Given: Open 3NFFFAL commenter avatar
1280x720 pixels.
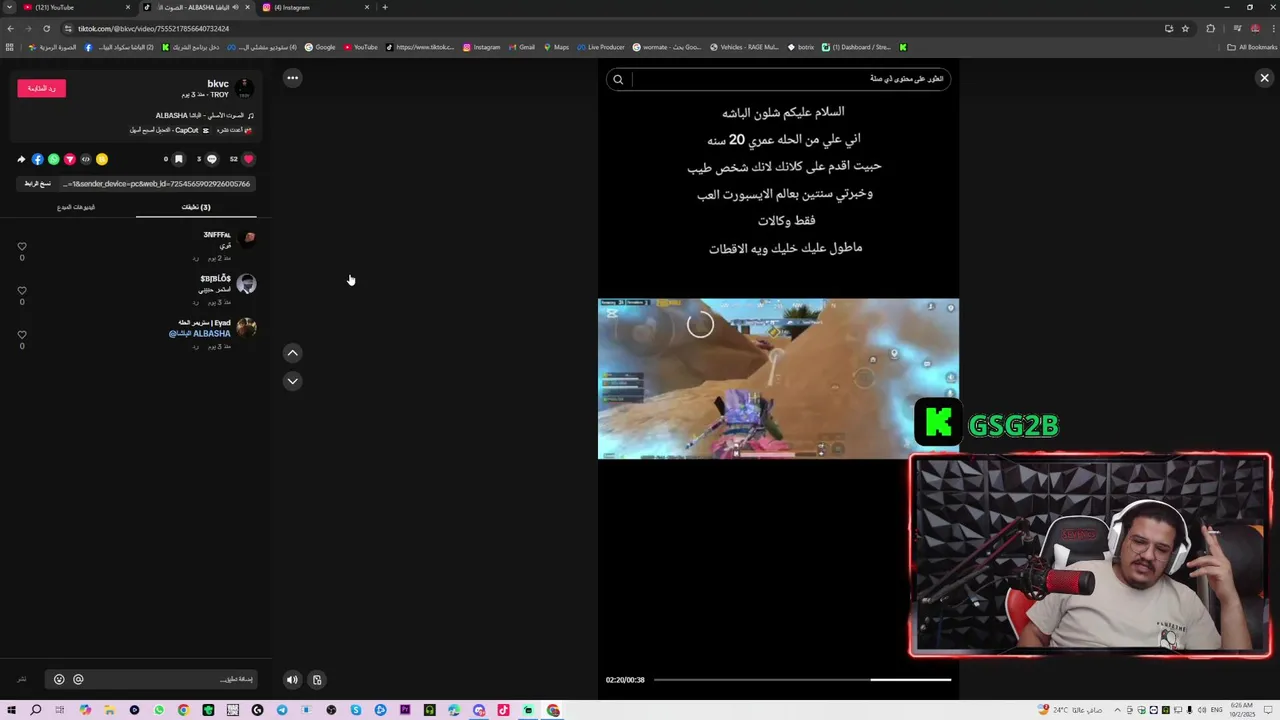Looking at the screenshot, I should [247, 239].
